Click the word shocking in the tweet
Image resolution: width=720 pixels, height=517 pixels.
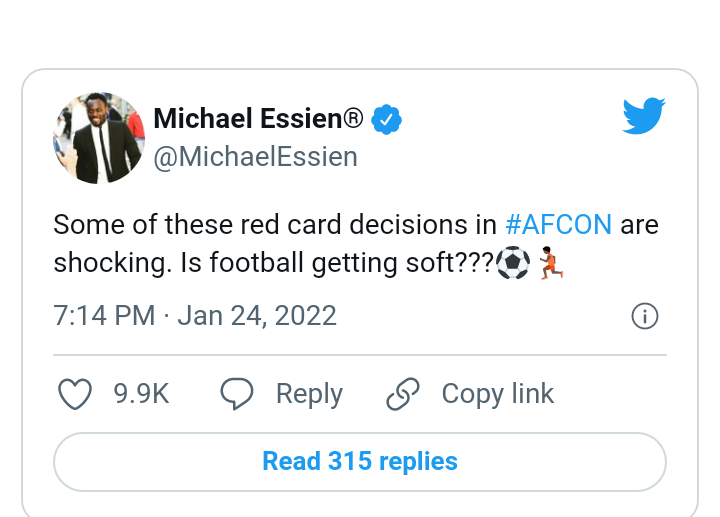click(x=110, y=263)
